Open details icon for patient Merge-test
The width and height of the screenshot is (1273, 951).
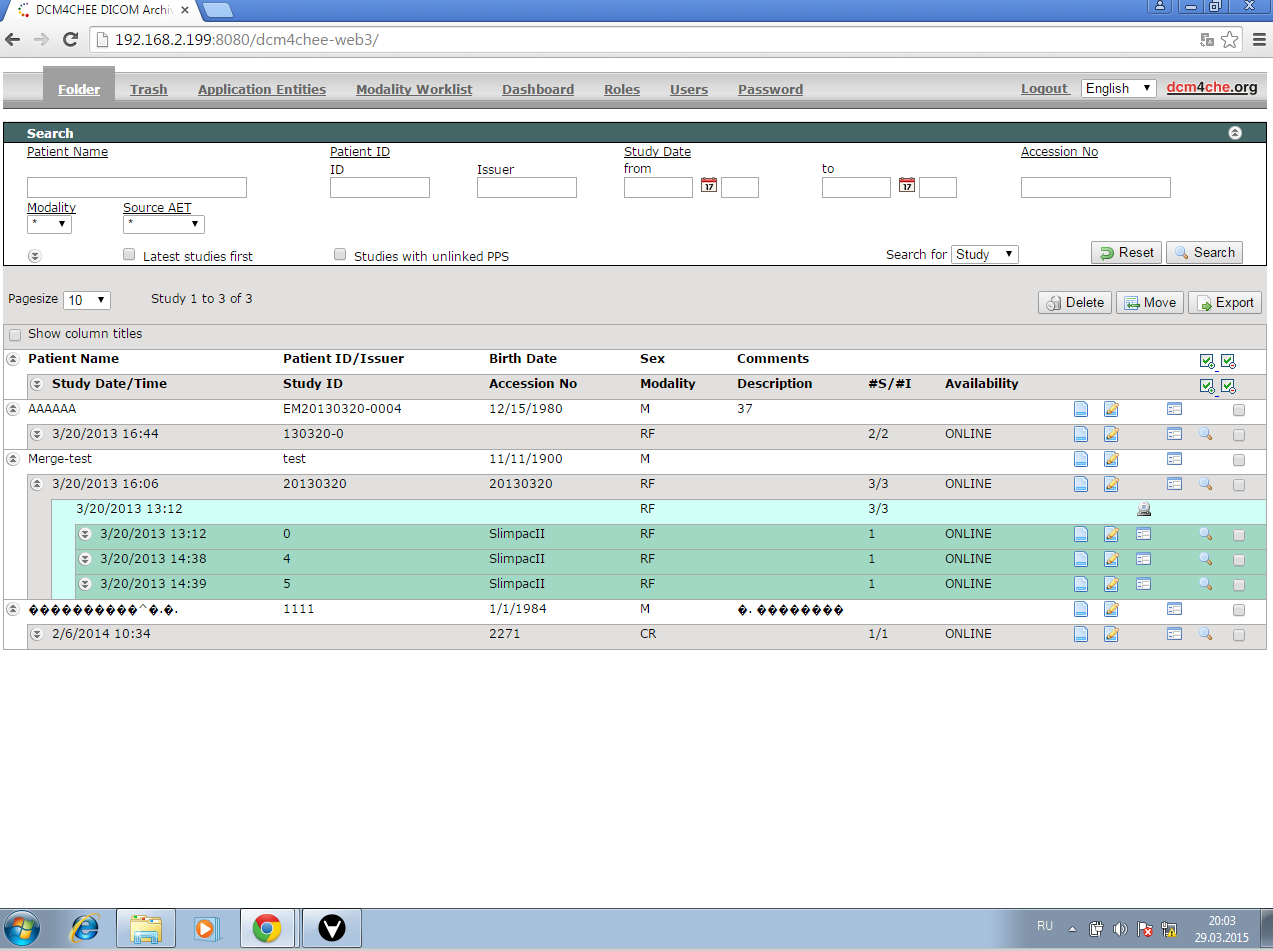(1080, 459)
